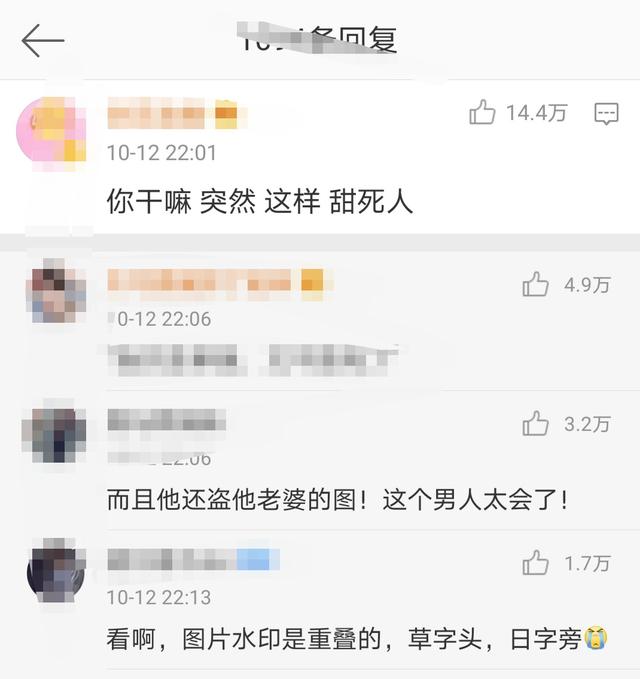The height and width of the screenshot is (679, 640).
Task: Select the comment 你干嘛 突然 这样 甜死人
Action: 260,201
